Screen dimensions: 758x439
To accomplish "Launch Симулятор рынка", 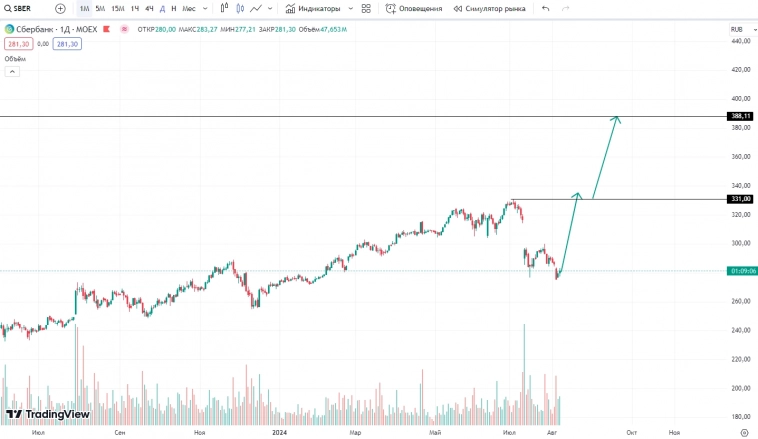I will pyautogui.click(x=489, y=8).
